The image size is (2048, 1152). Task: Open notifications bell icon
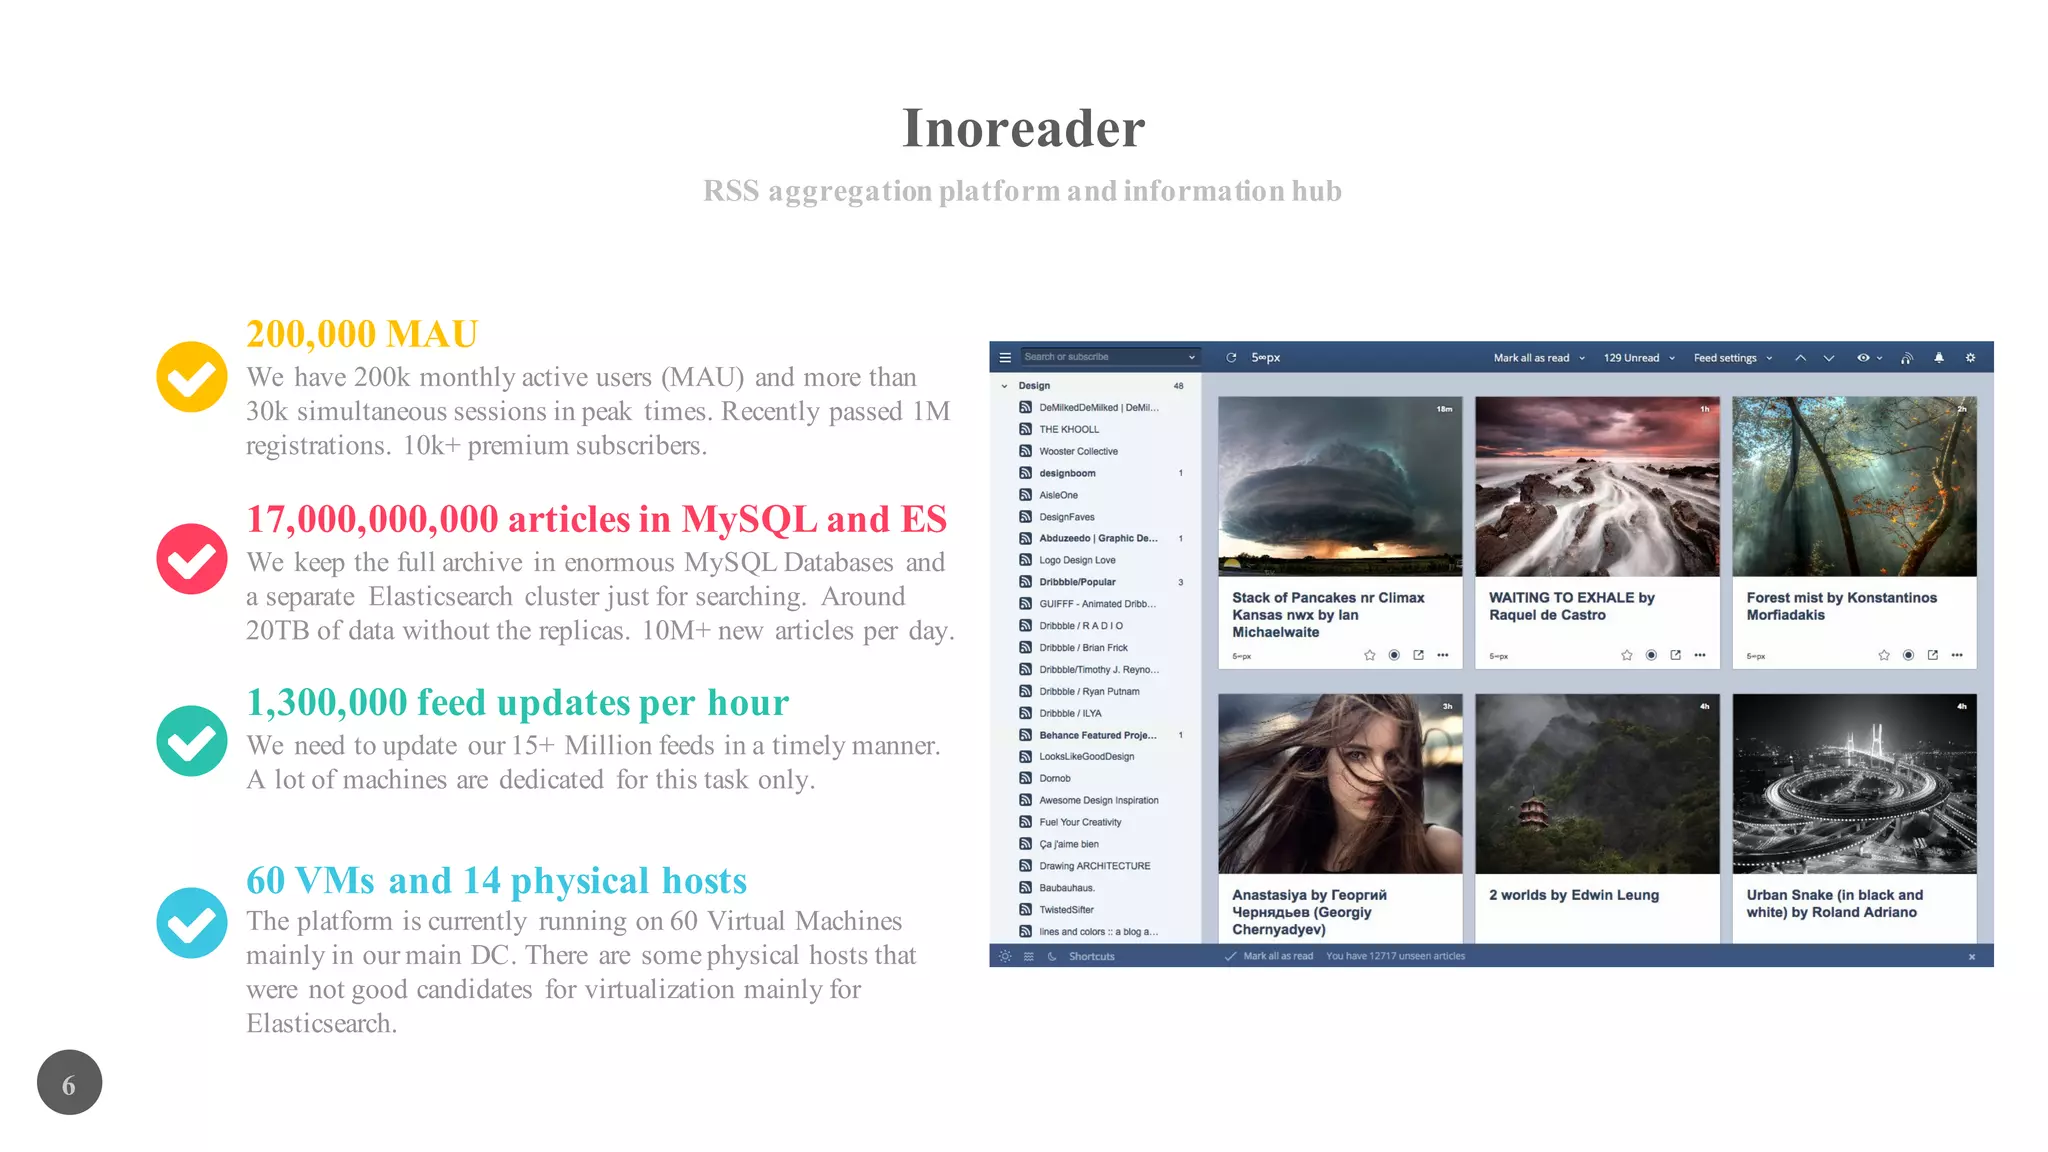pyautogui.click(x=1939, y=357)
